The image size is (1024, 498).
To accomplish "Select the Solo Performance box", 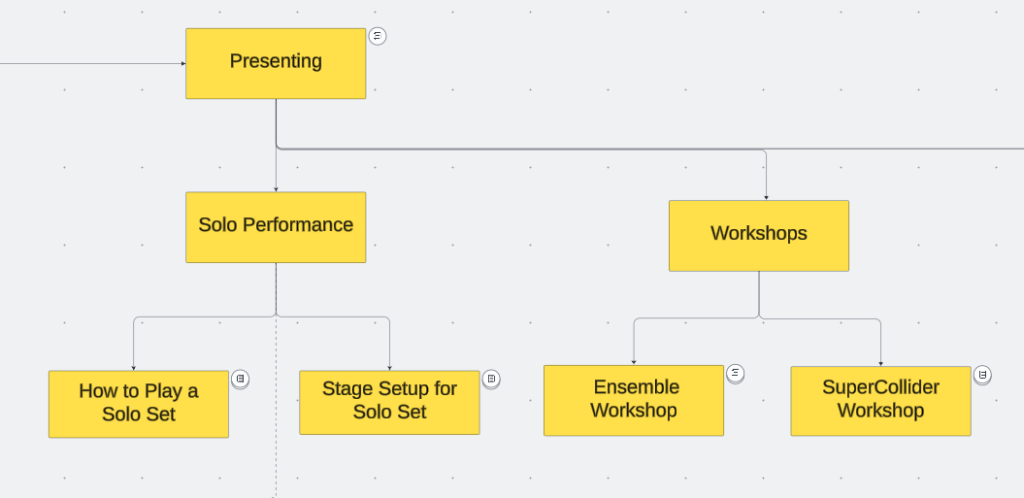I will (275, 227).
